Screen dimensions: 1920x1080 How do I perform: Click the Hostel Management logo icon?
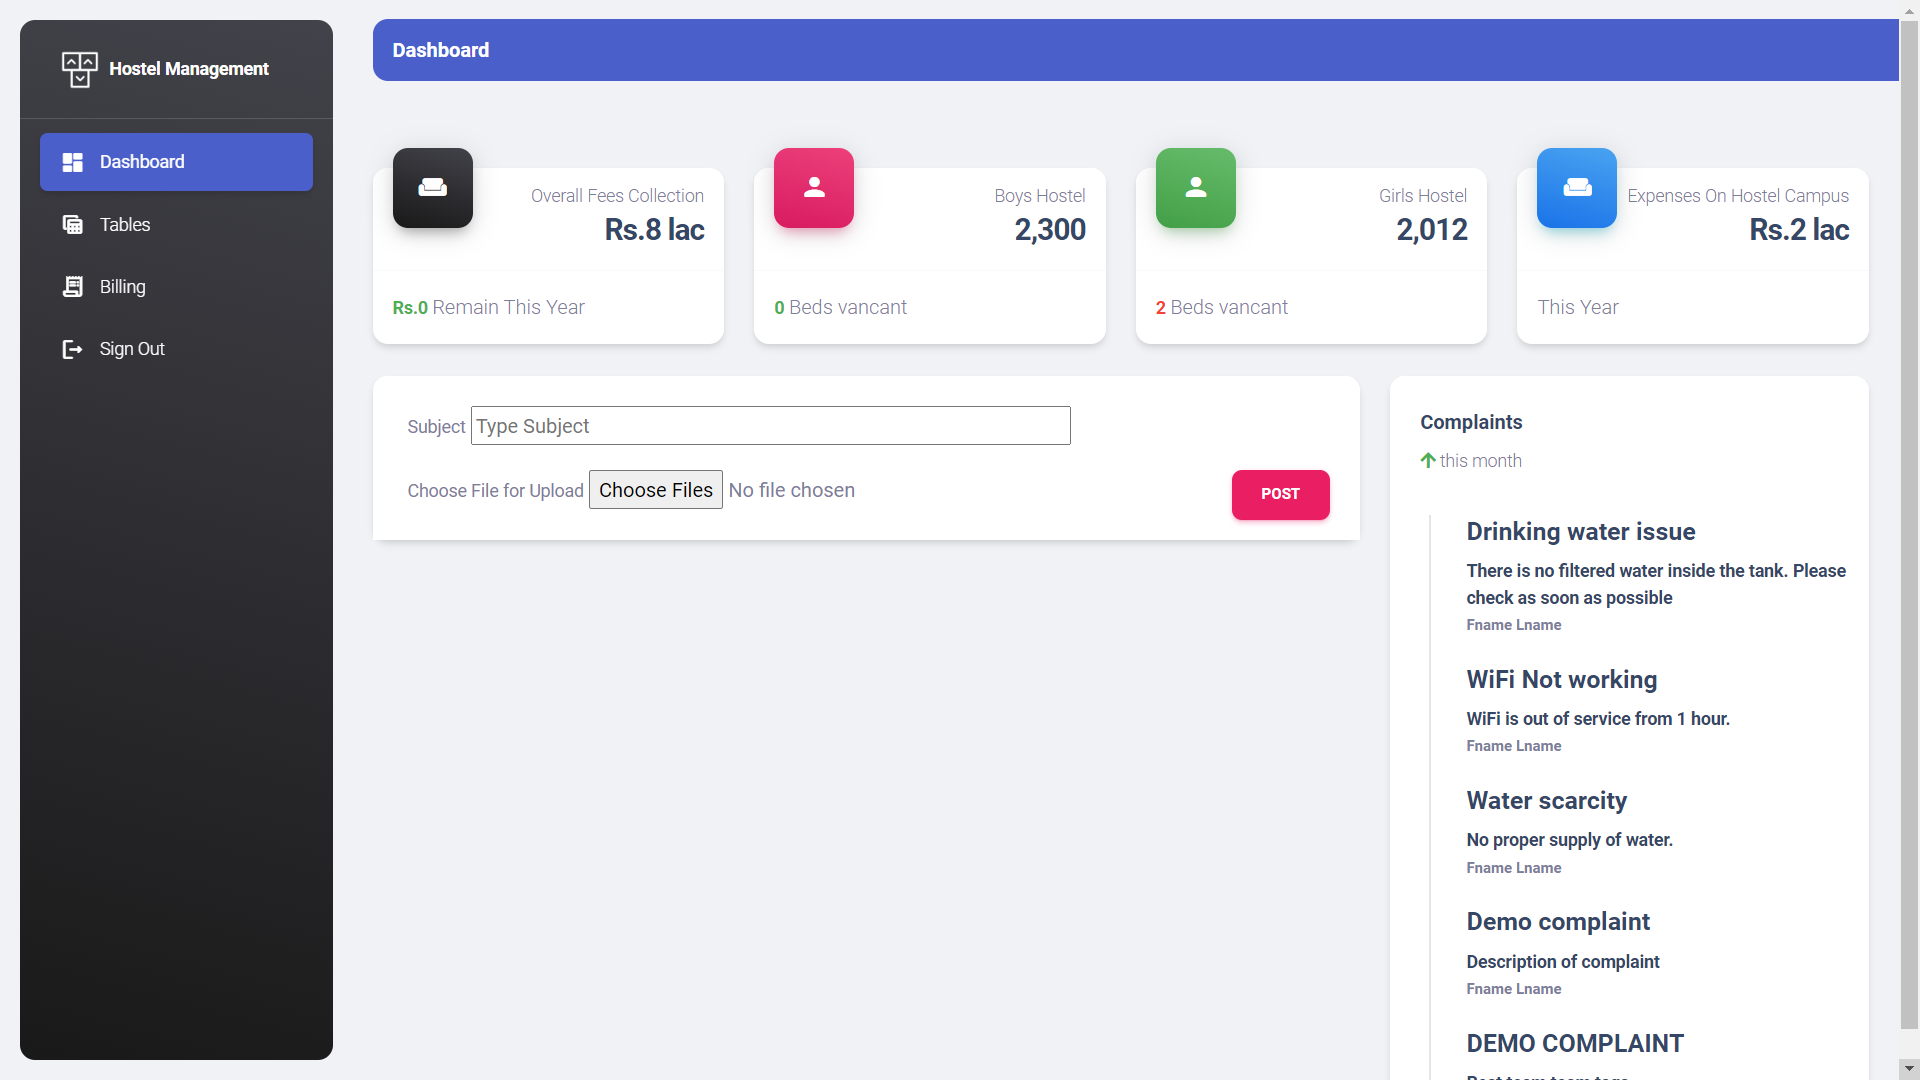pos(79,69)
